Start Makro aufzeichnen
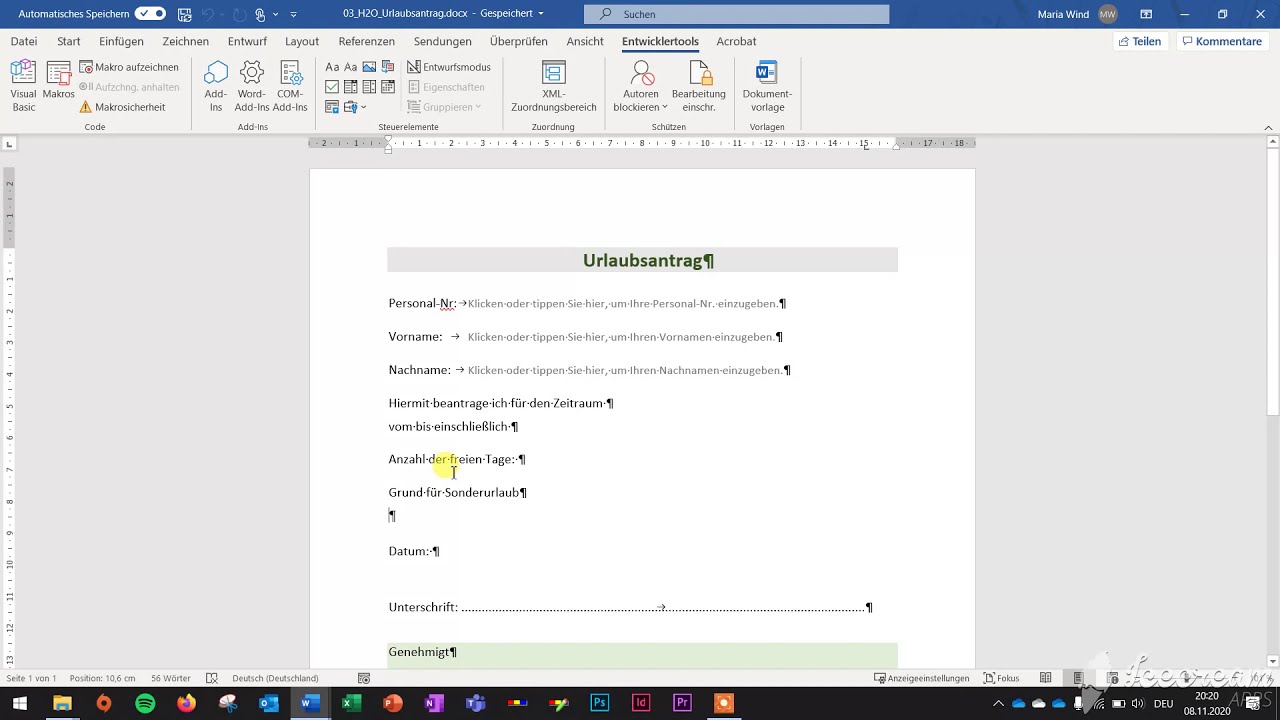The image size is (1280, 720). (x=129, y=67)
